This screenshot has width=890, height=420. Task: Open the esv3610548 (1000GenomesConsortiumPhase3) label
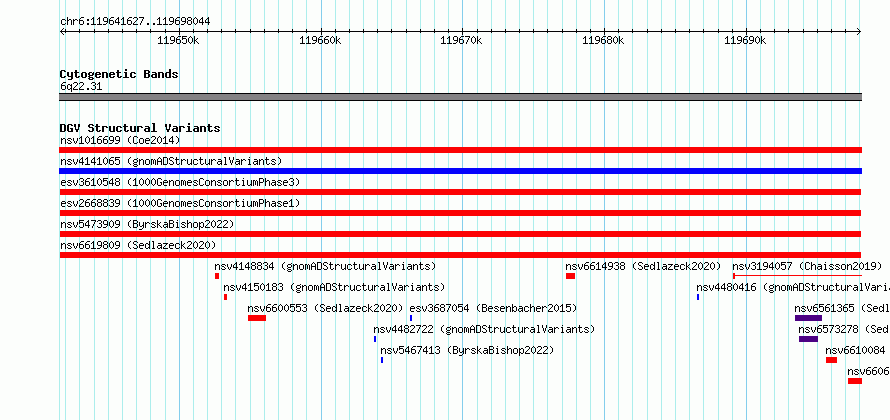pyautogui.click(x=180, y=182)
